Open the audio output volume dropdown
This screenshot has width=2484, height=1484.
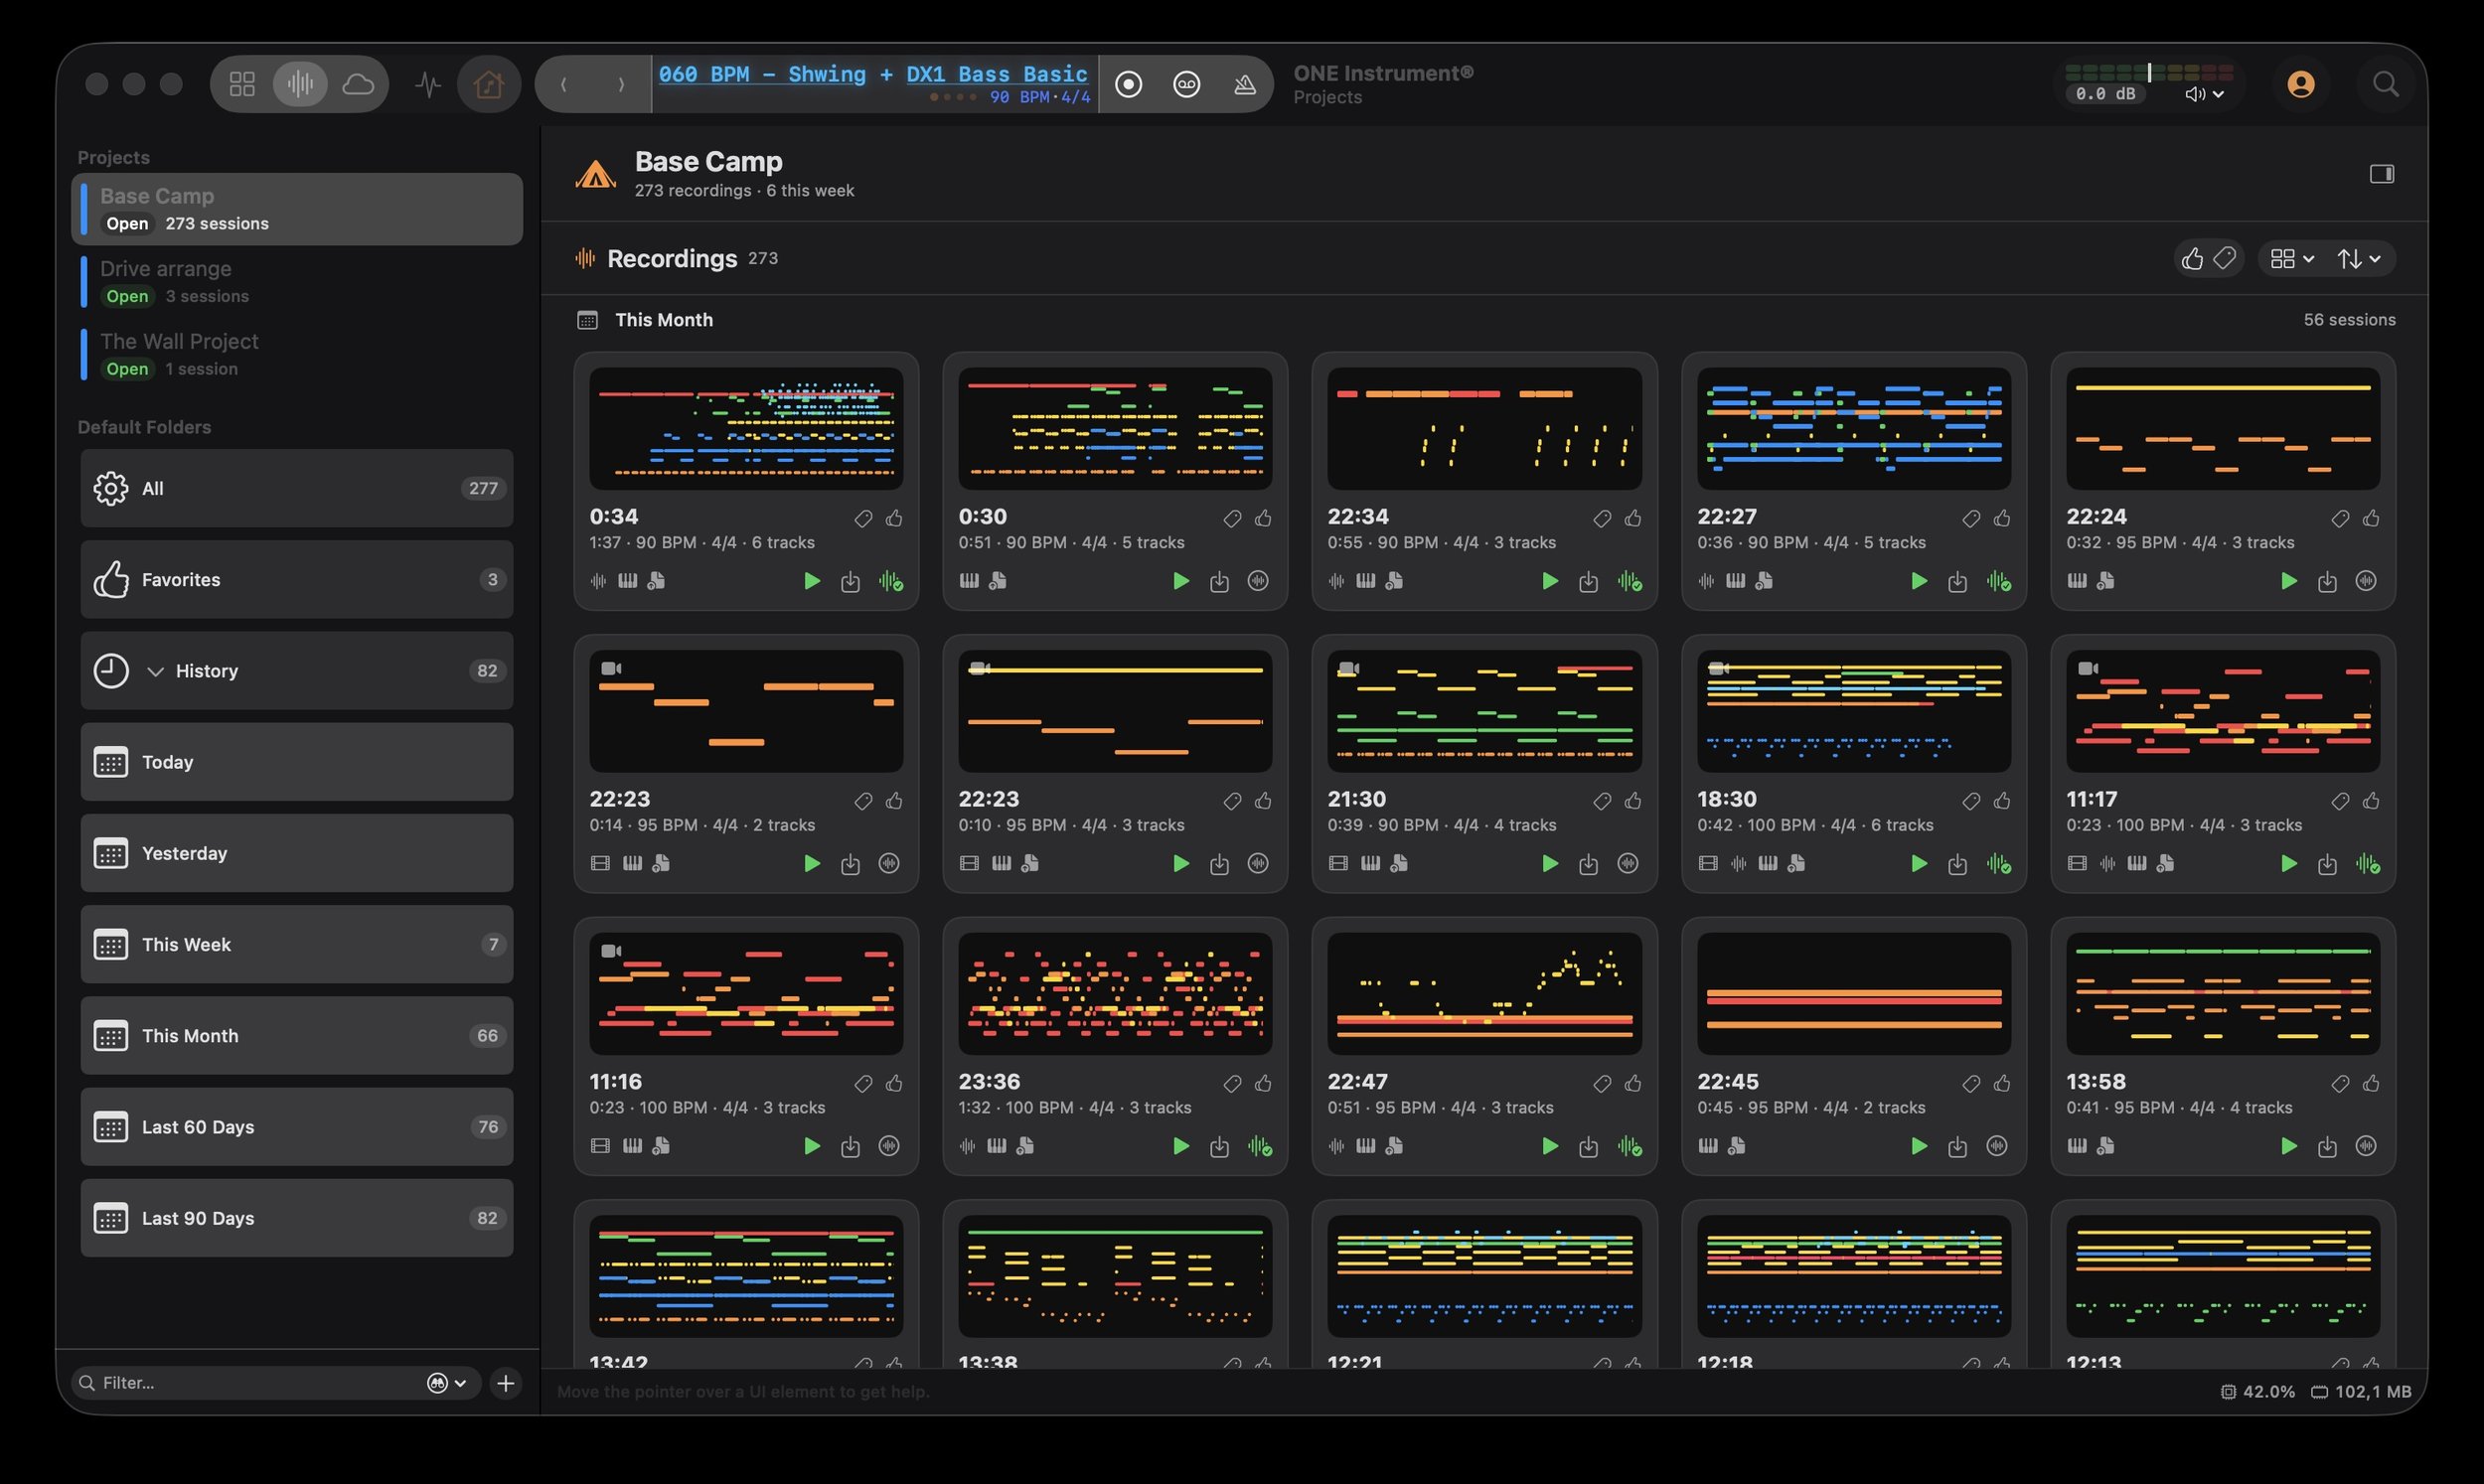click(2203, 94)
